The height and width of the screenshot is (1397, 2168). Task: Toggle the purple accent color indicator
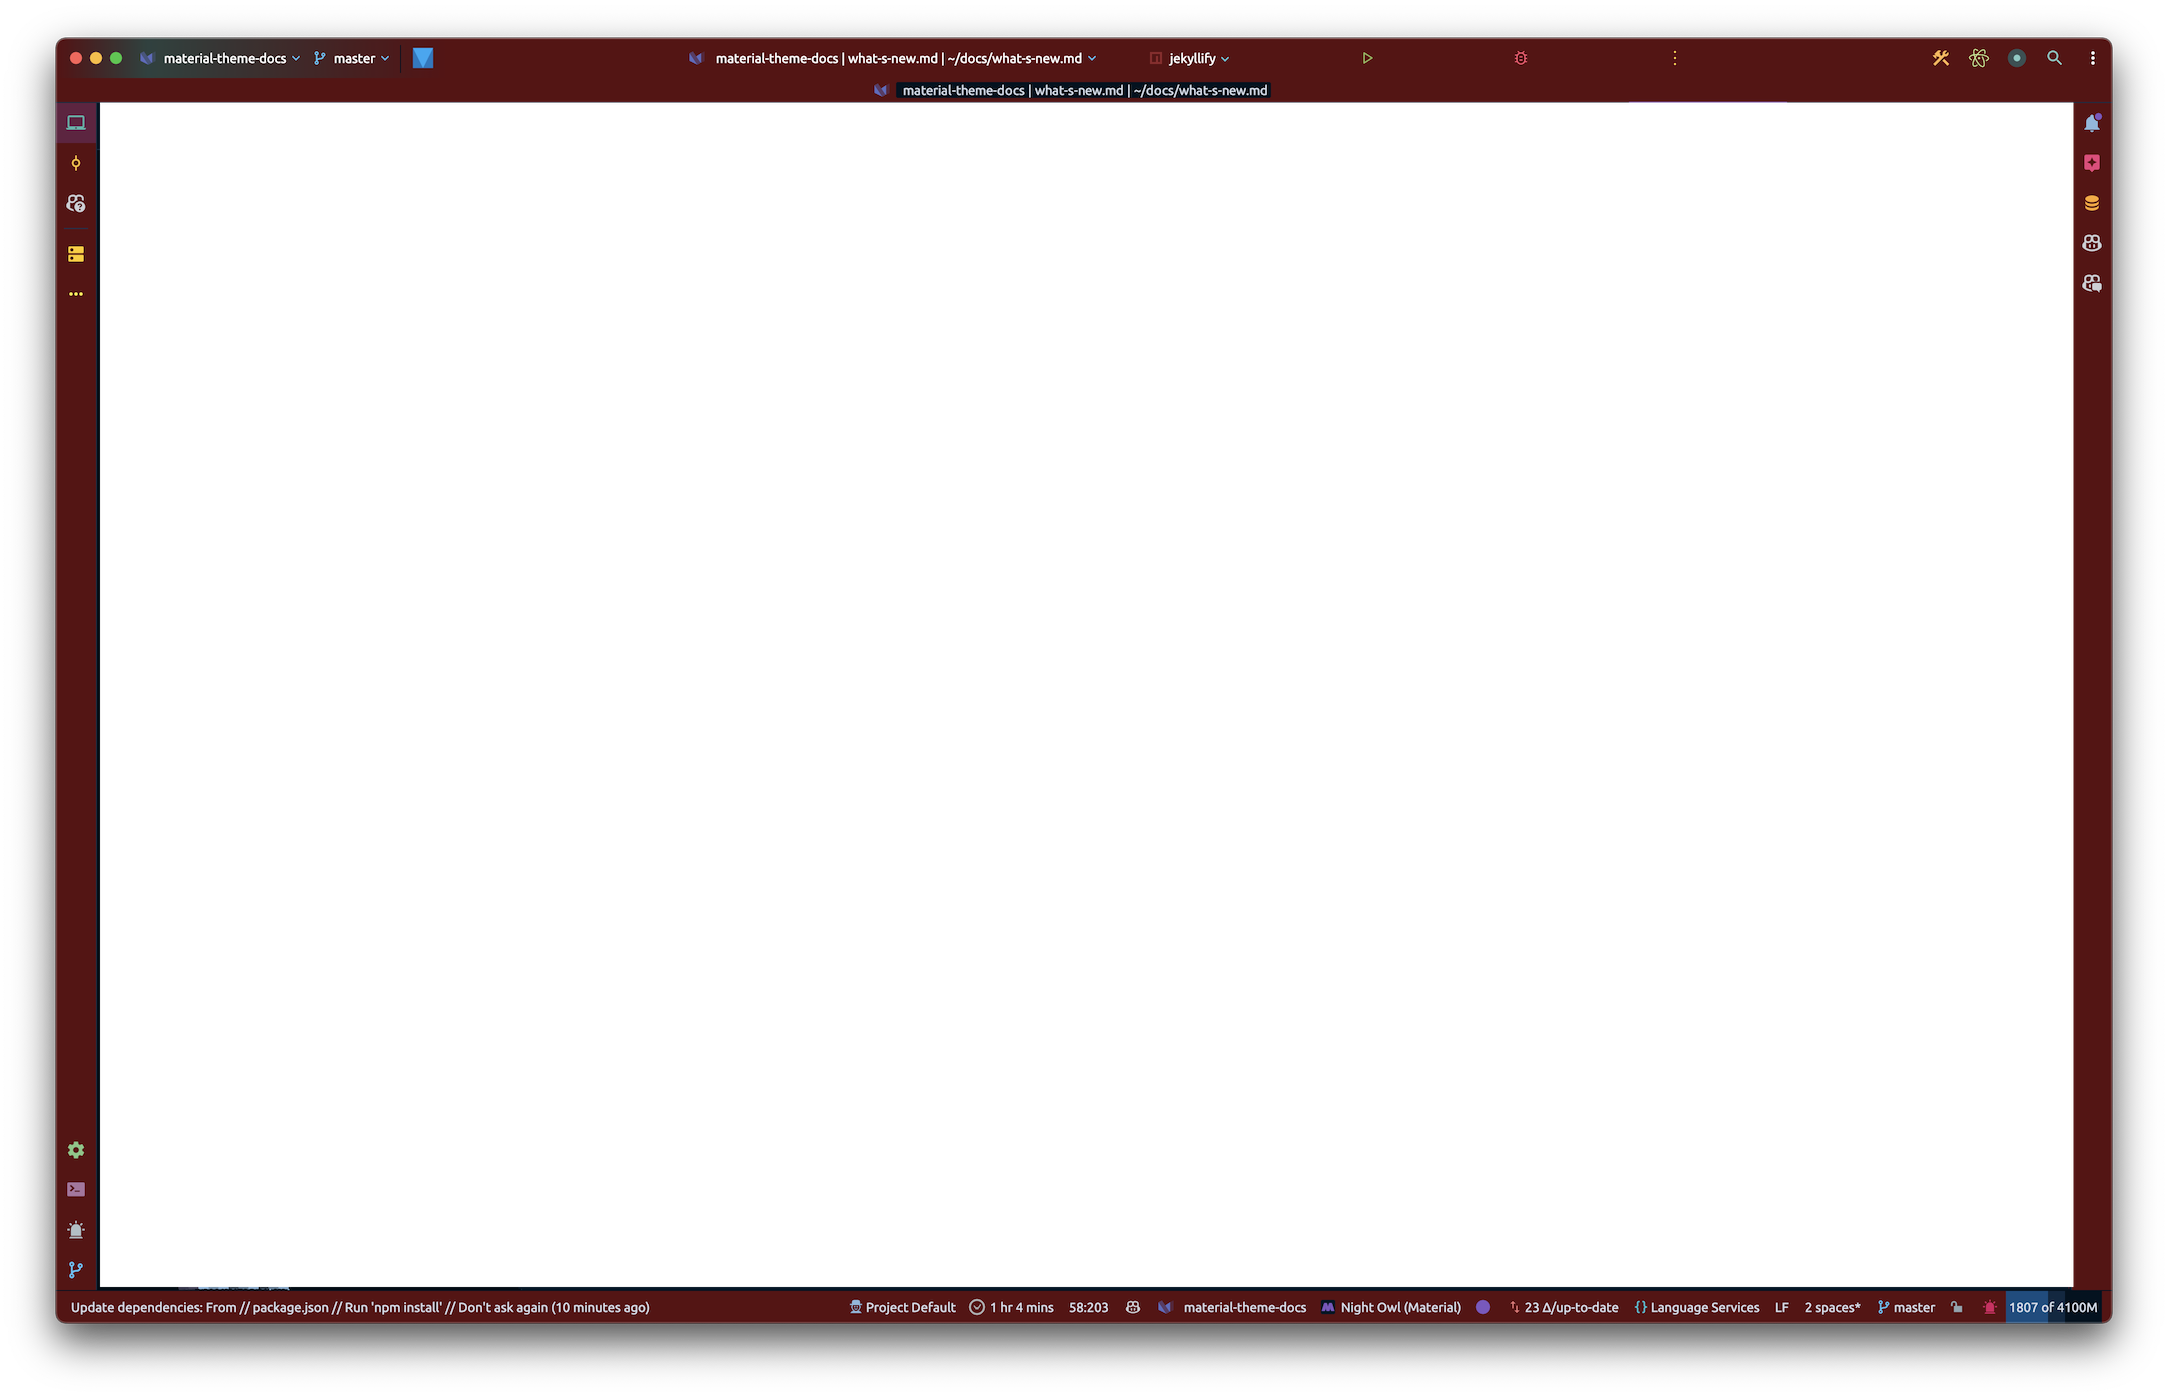(x=1483, y=1307)
